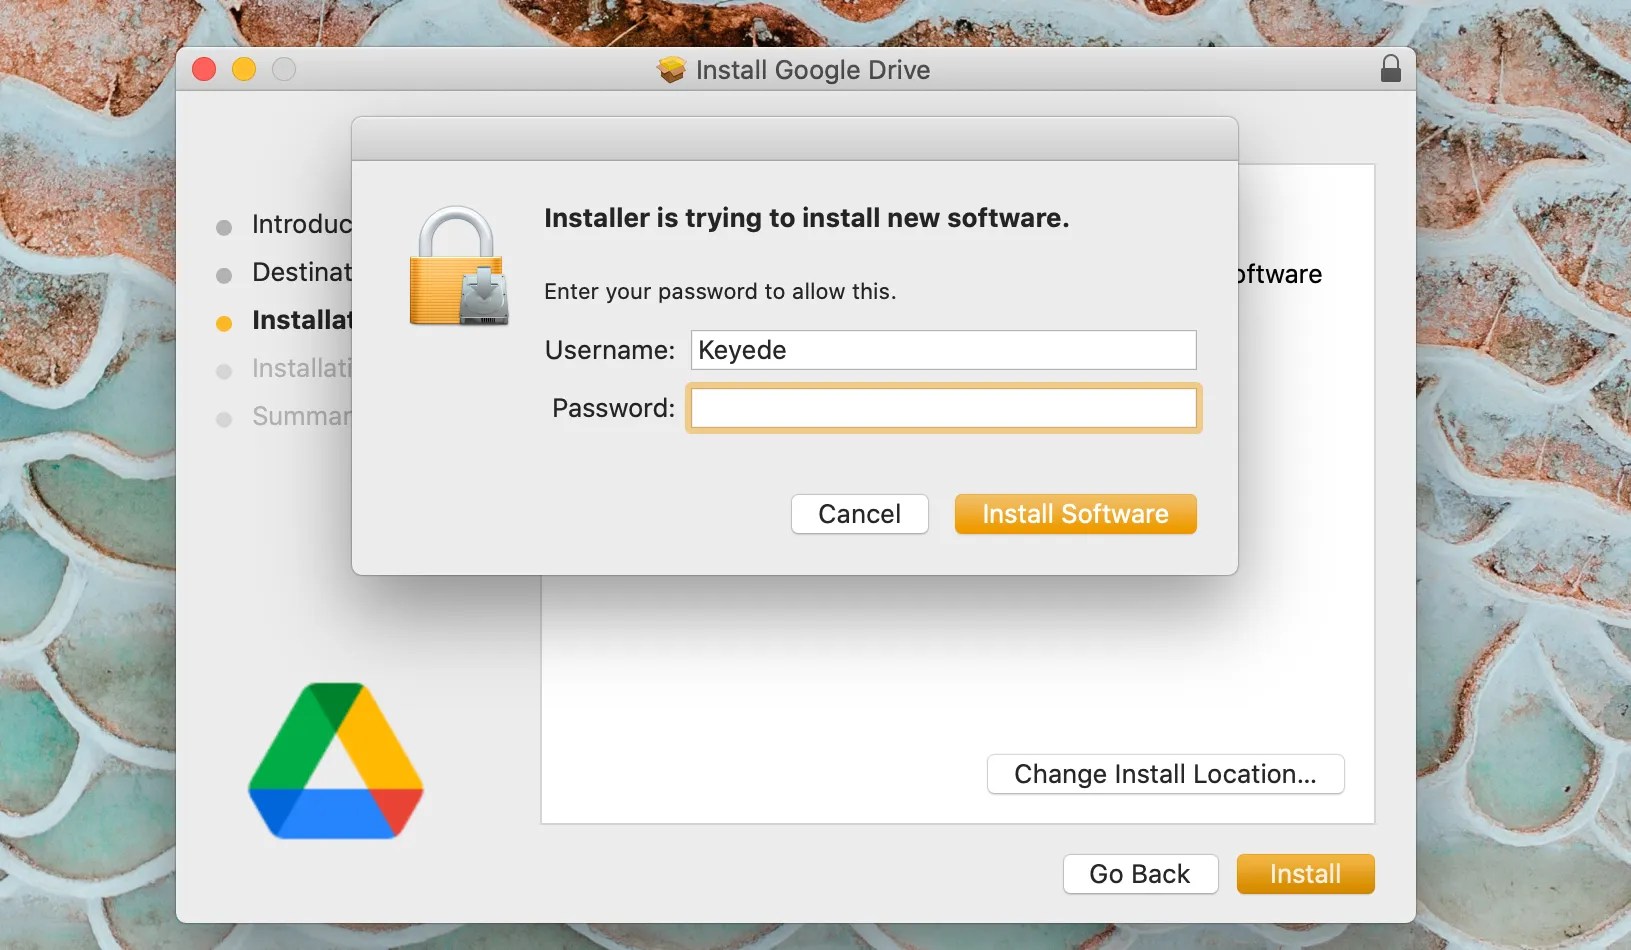This screenshot has width=1631, height=950.
Task: Click the Go Back button
Action: tap(1140, 873)
